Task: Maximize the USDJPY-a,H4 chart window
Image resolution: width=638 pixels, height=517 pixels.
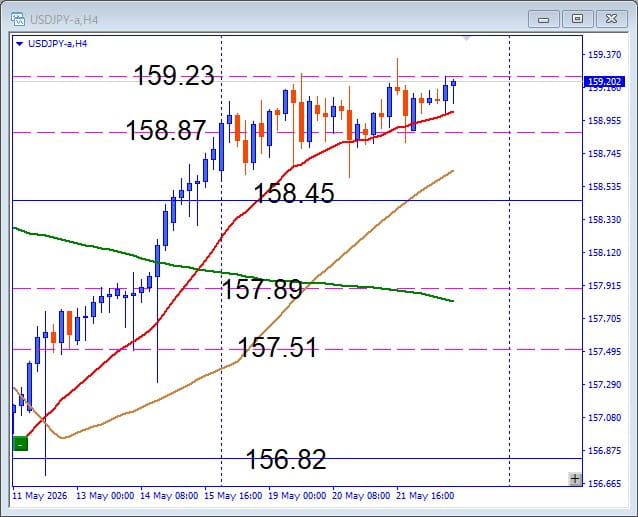Action: [x=577, y=19]
